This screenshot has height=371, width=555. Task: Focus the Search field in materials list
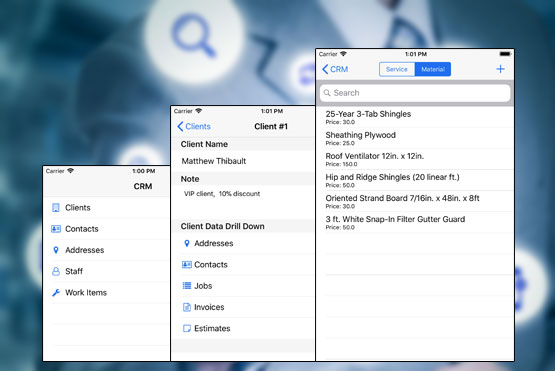415,93
